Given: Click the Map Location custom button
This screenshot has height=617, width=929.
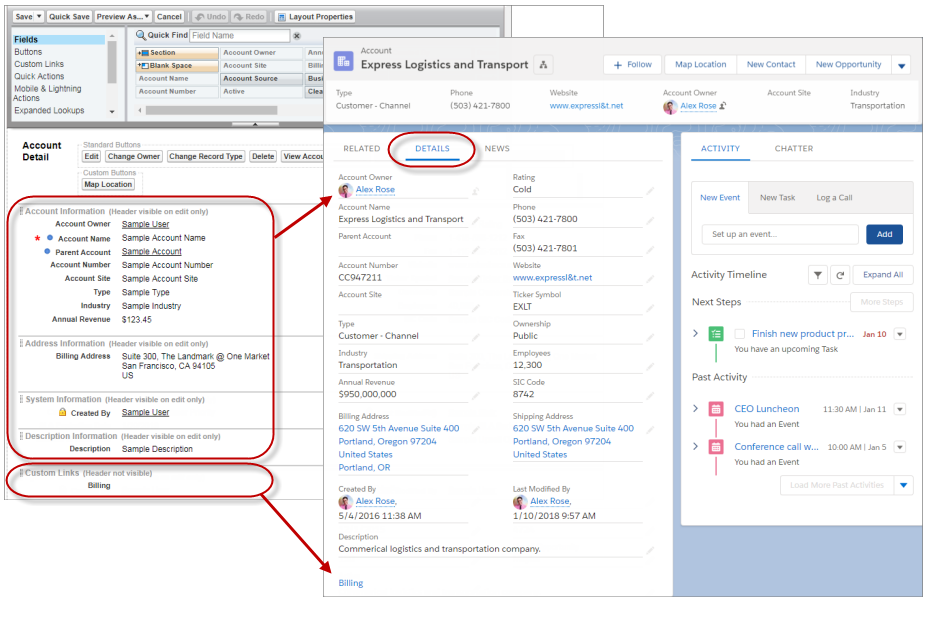Looking at the screenshot, I should click(108, 184).
